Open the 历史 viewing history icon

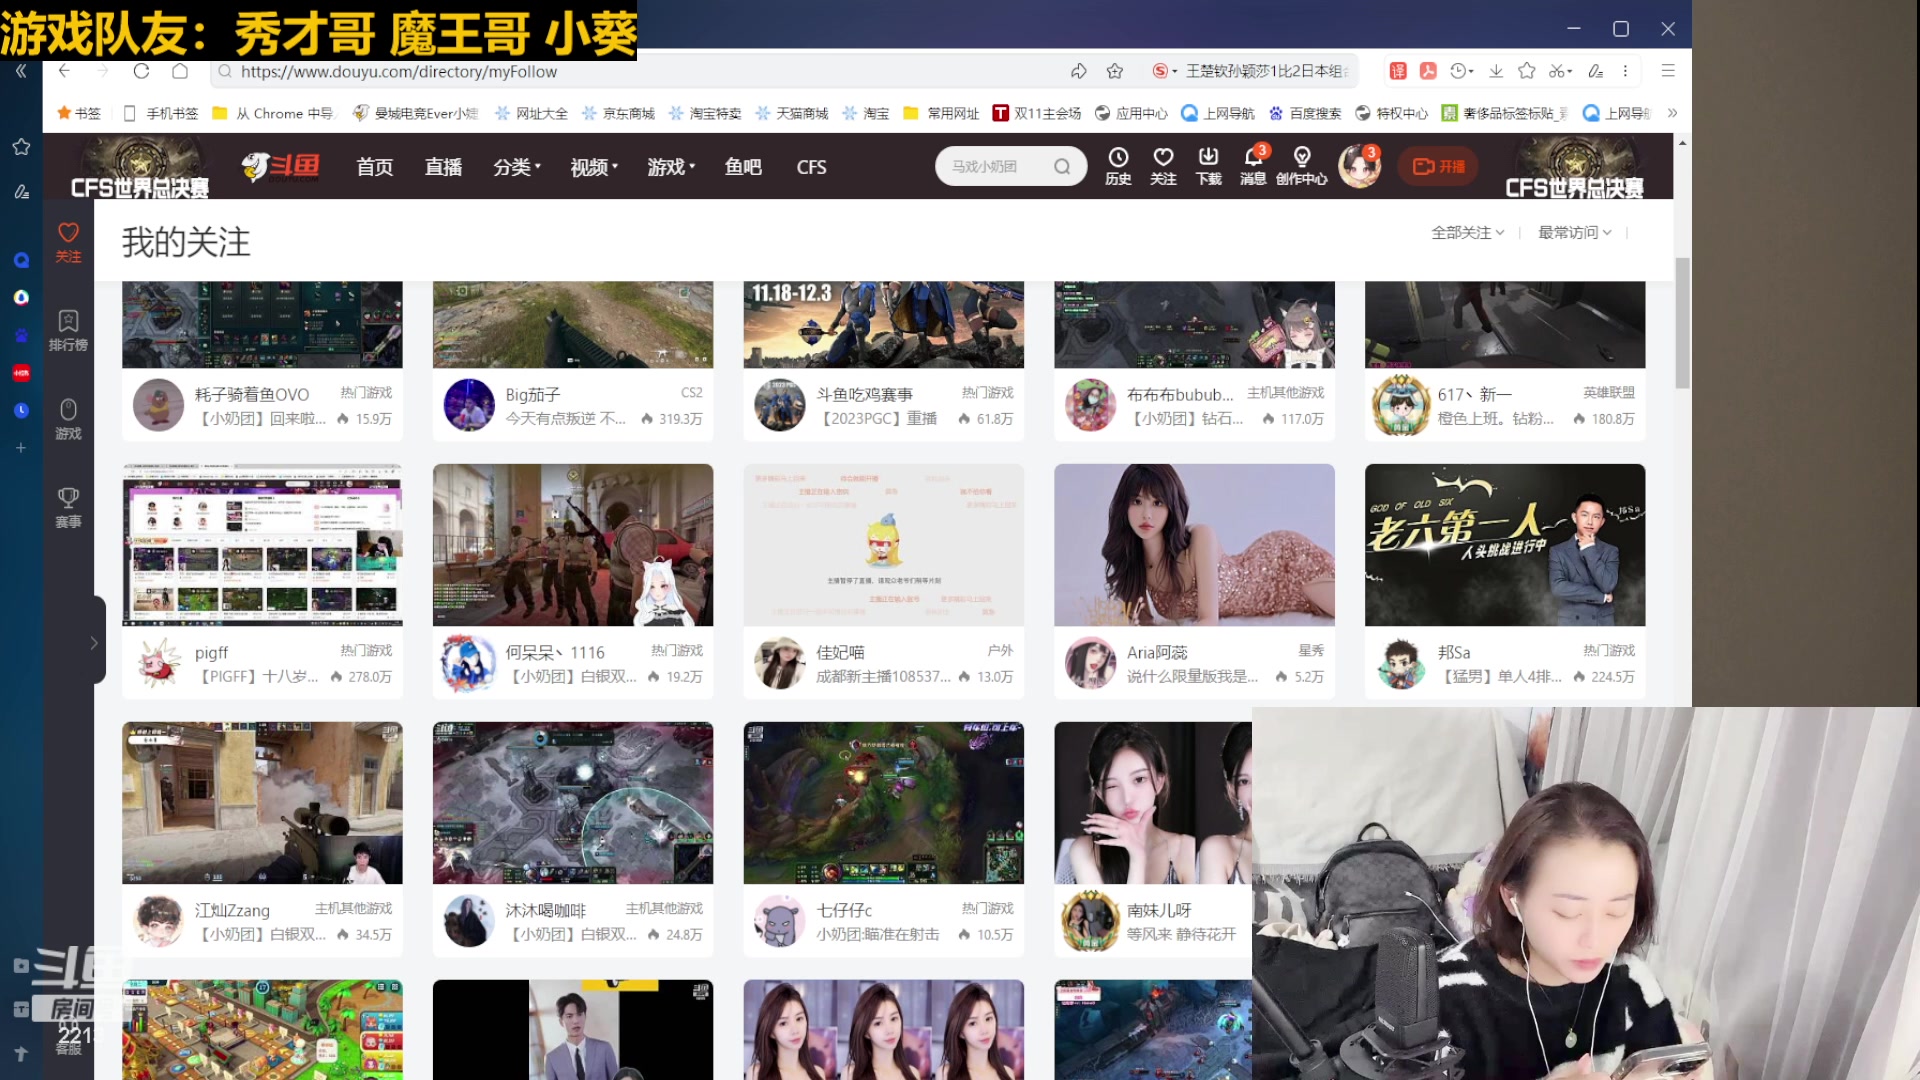(1117, 166)
